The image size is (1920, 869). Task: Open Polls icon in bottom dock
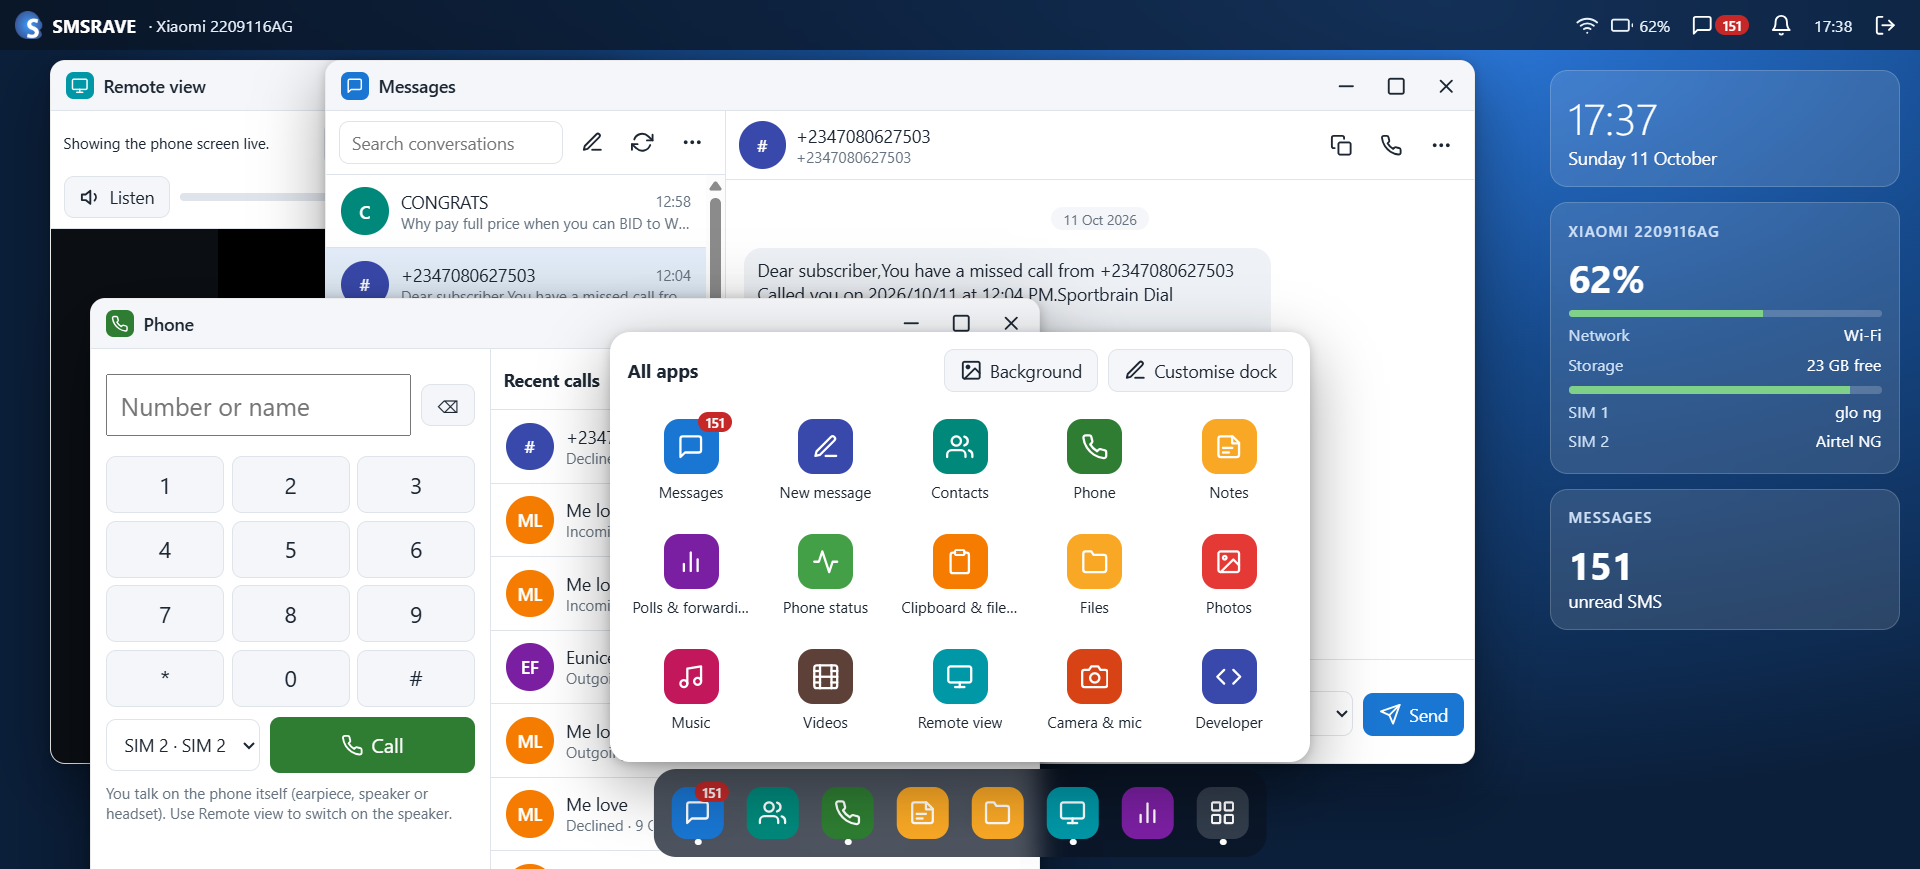[1147, 813]
